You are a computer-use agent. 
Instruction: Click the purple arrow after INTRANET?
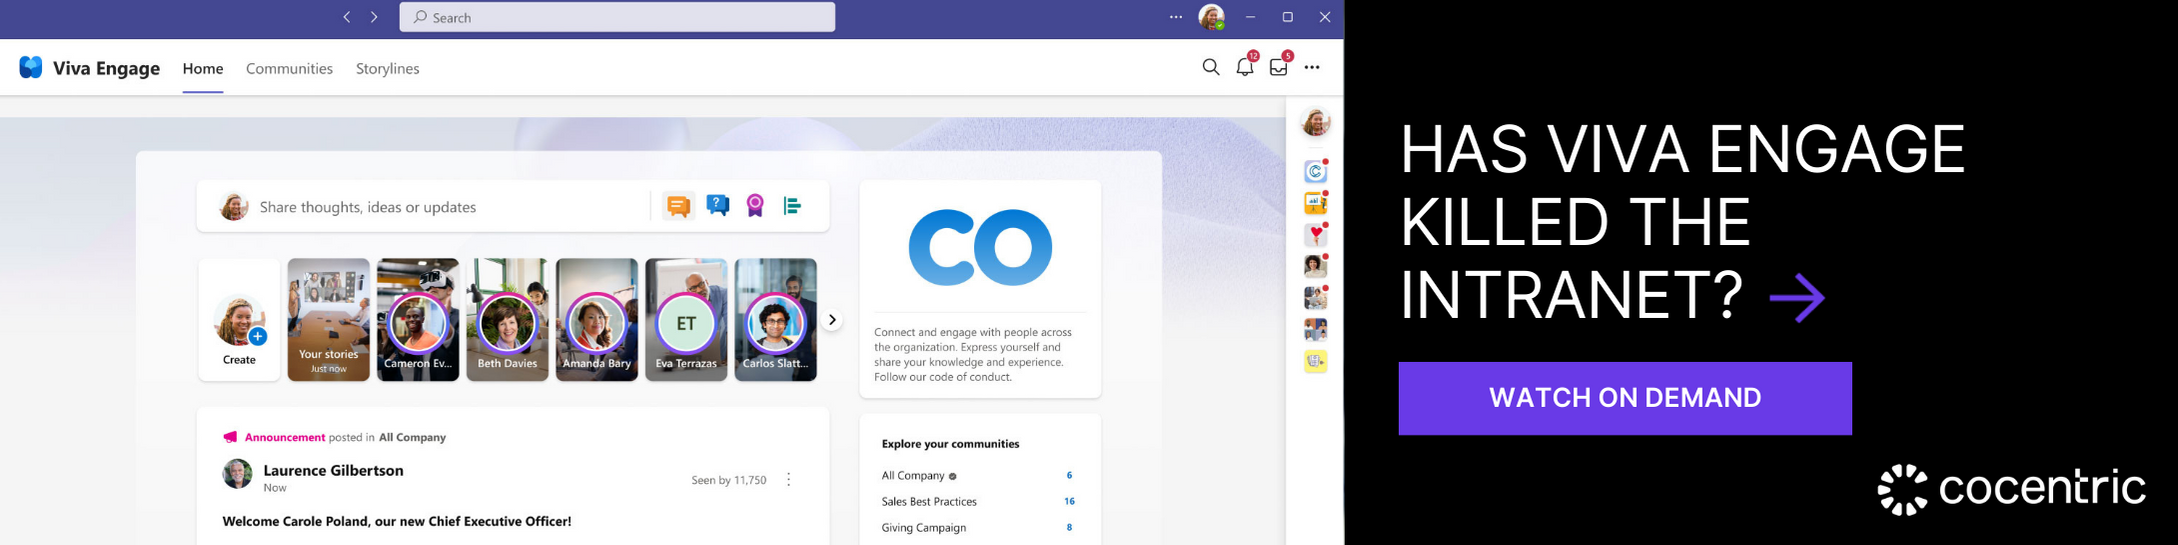(x=1797, y=298)
